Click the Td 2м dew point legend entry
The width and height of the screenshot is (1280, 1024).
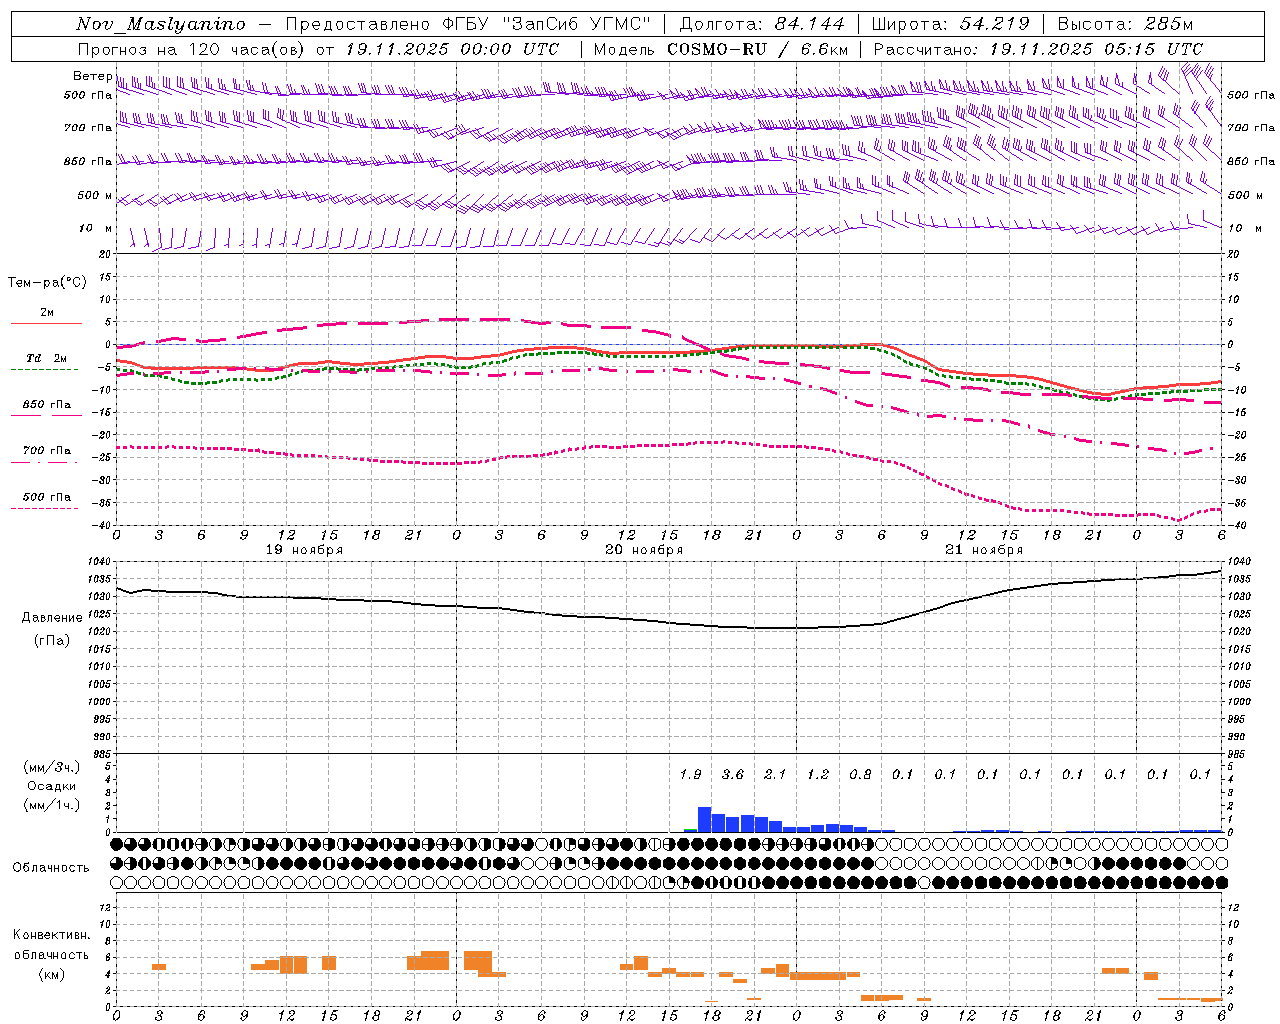[47, 358]
